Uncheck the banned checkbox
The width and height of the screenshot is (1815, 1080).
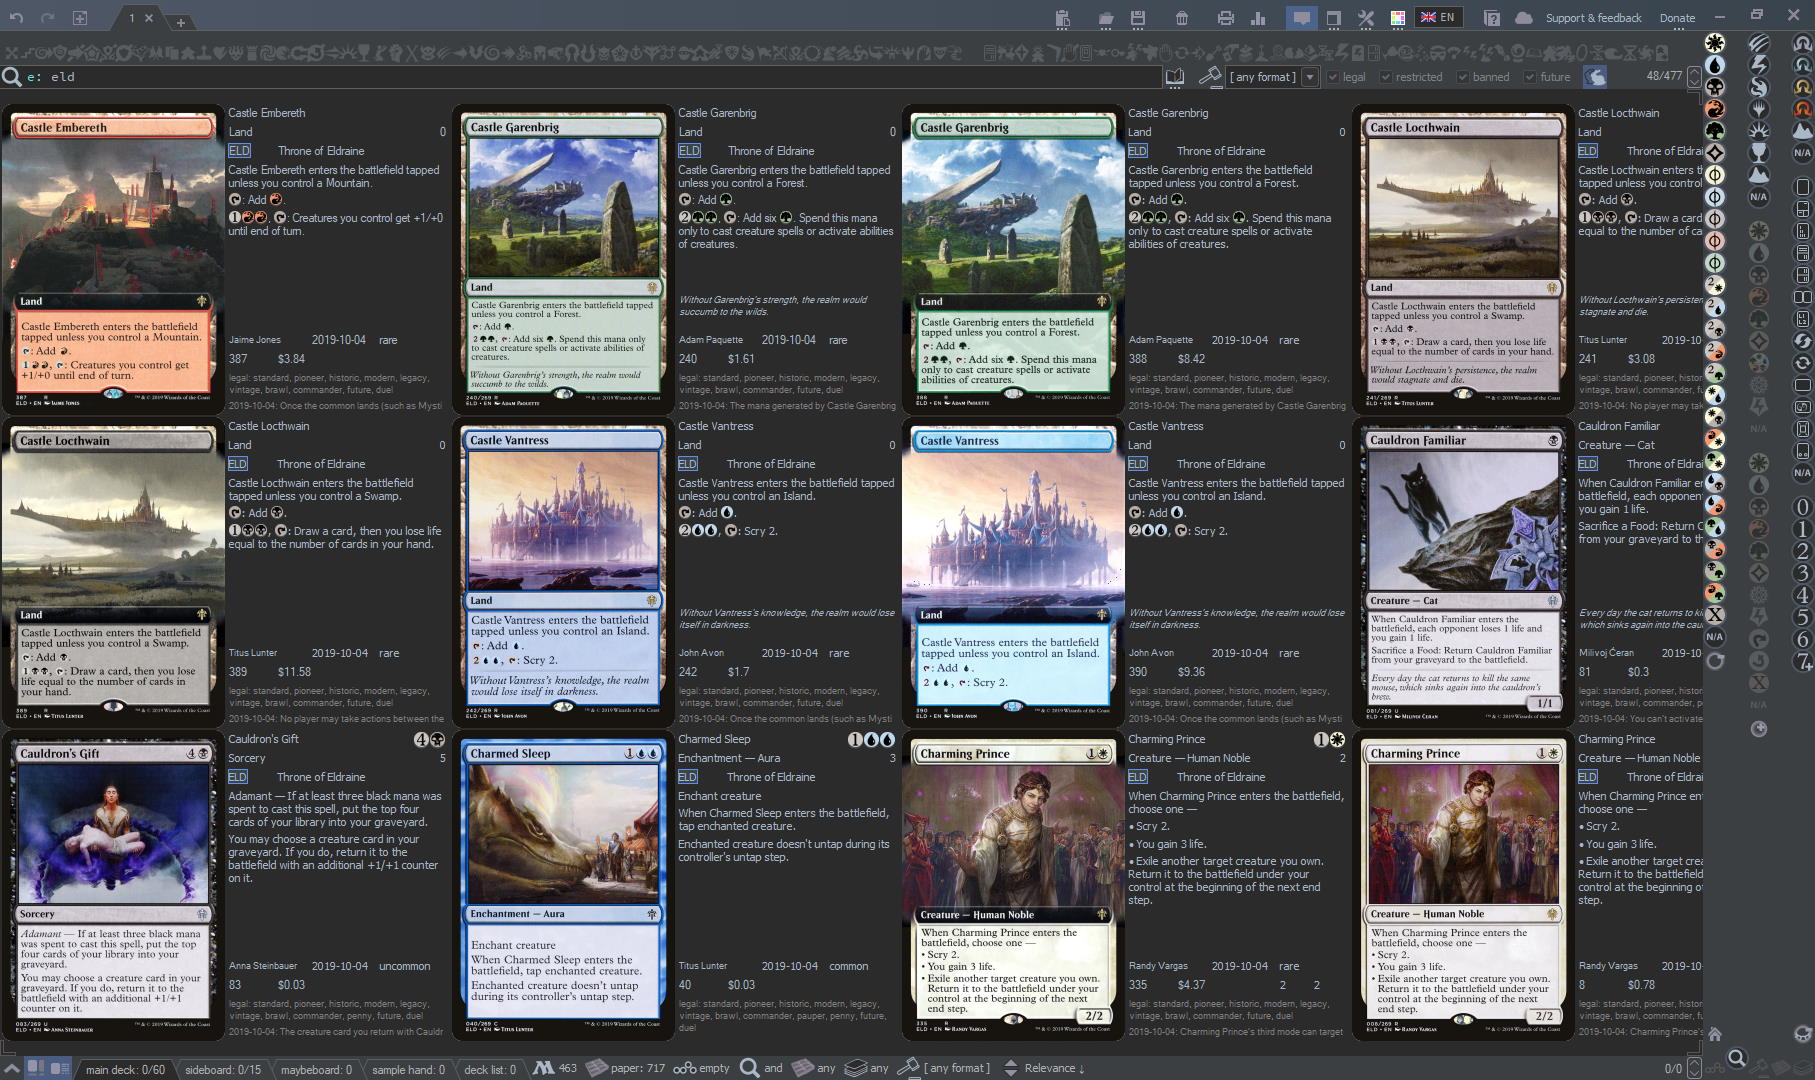1462,77
